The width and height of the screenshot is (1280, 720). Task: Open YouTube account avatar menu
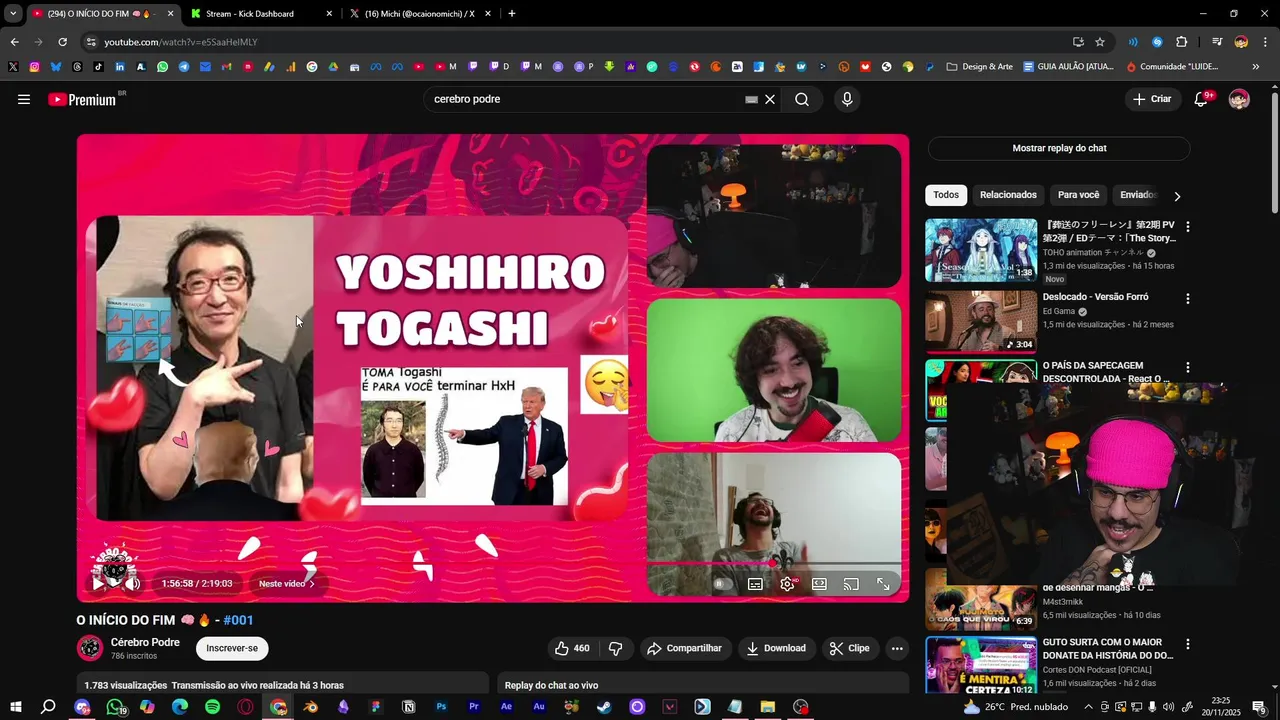[1239, 99]
